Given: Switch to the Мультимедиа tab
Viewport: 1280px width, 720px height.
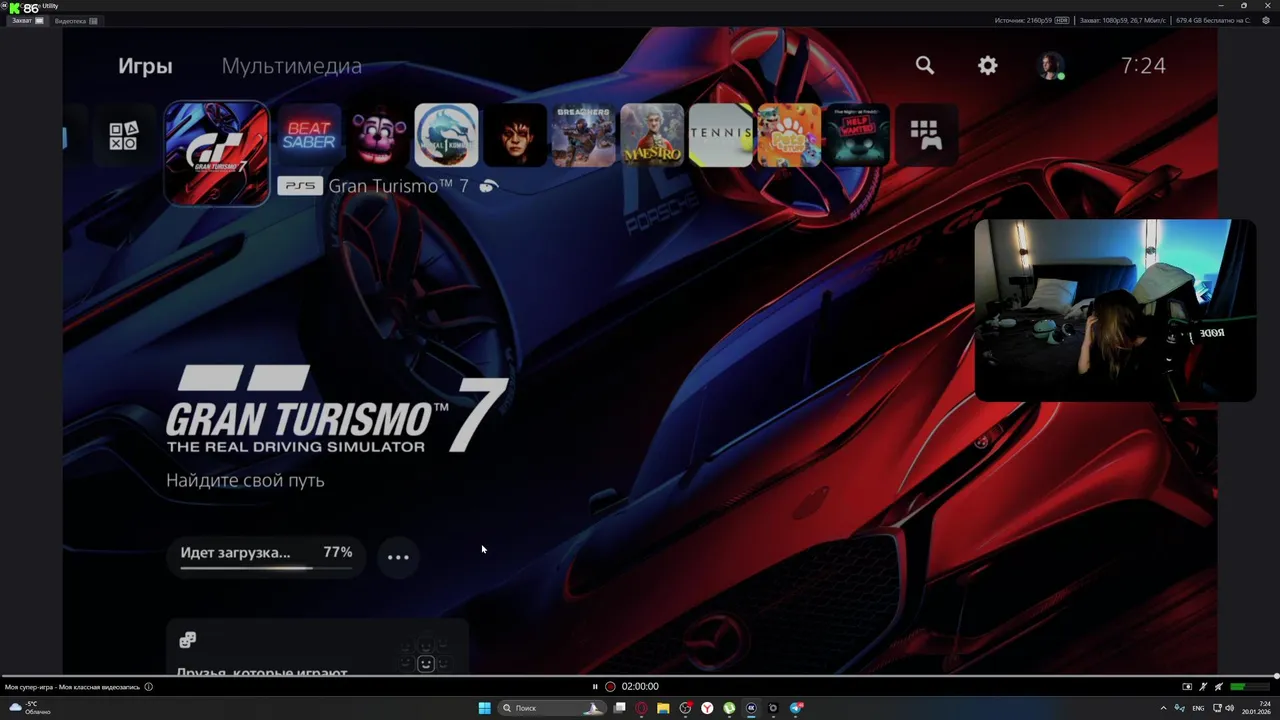Looking at the screenshot, I should [291, 66].
